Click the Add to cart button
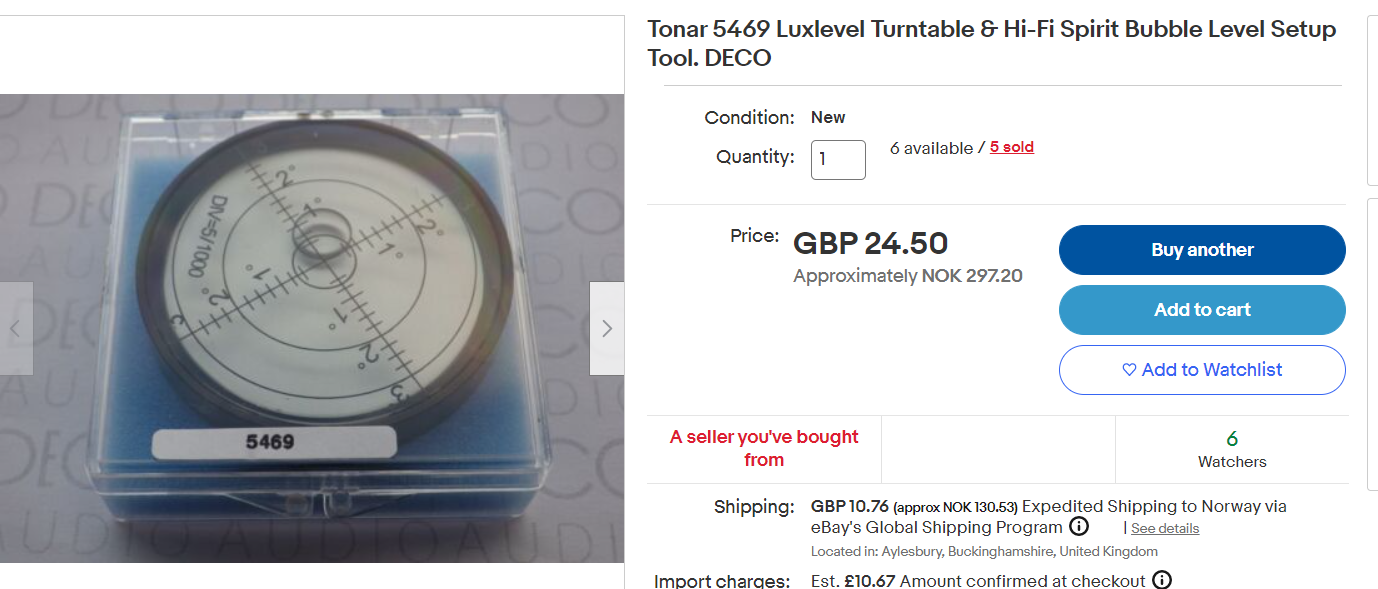This screenshot has height=589, width=1378. click(x=1201, y=310)
